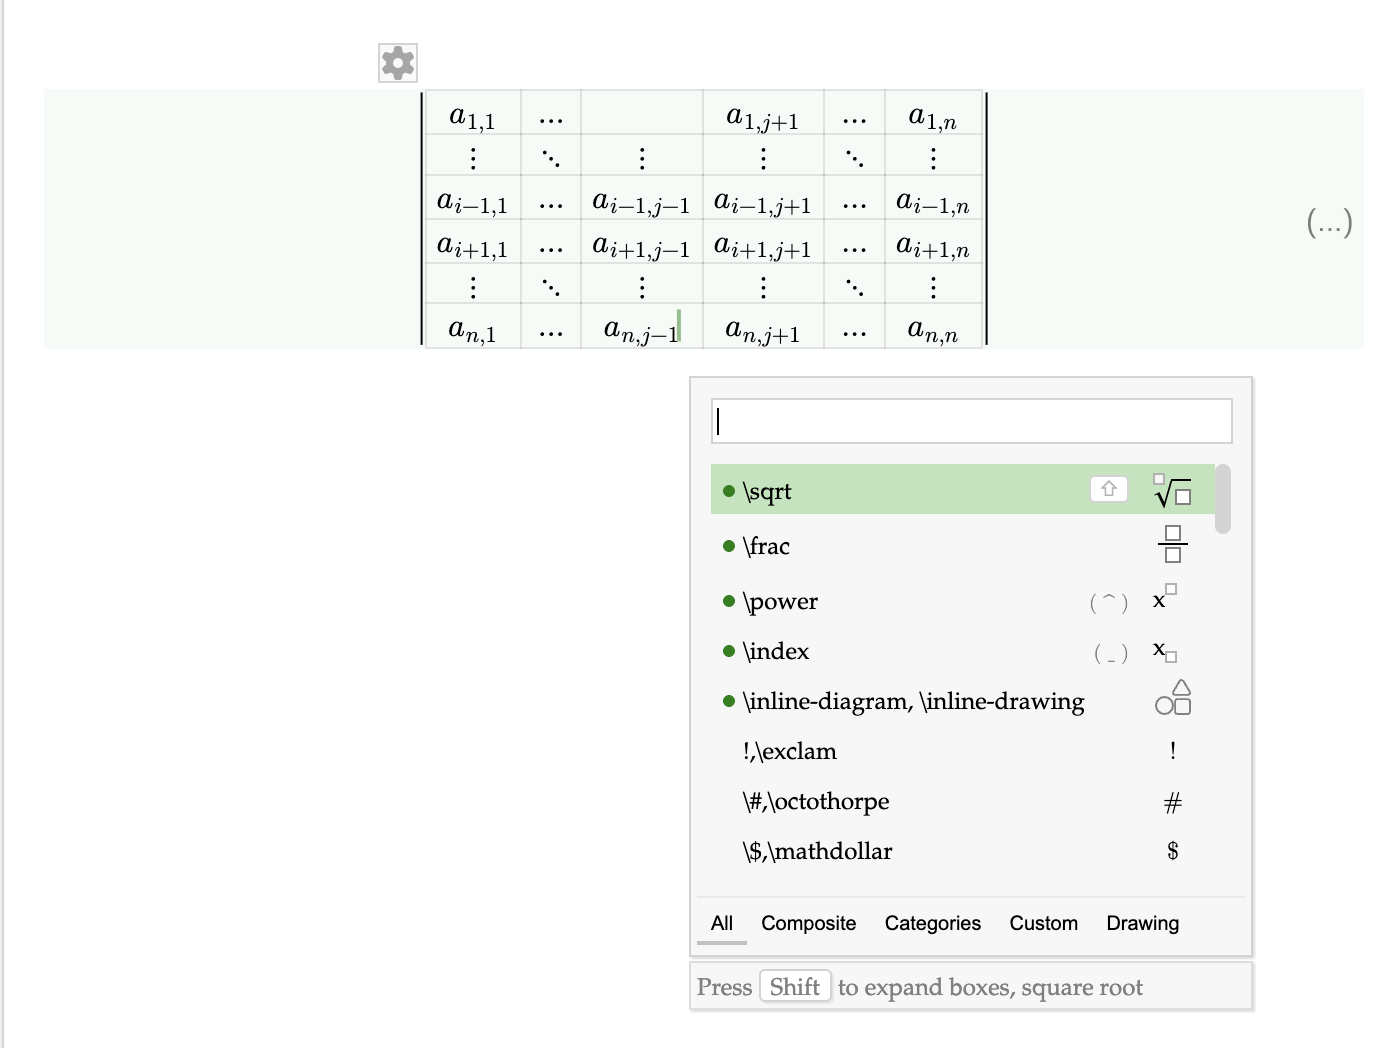Click the shift arrow key badge beside \sqrt
Screen dimensions: 1376x1048
tap(1108, 489)
